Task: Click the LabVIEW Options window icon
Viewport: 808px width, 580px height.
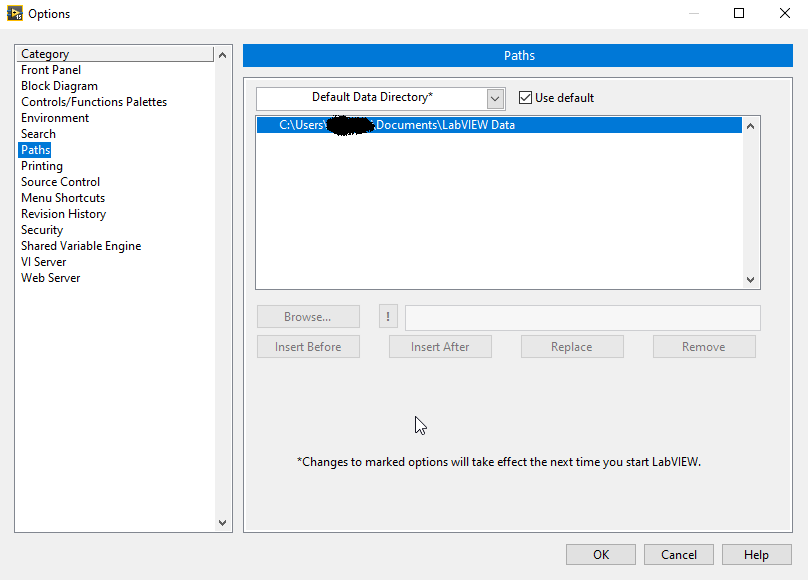Action: coord(14,13)
